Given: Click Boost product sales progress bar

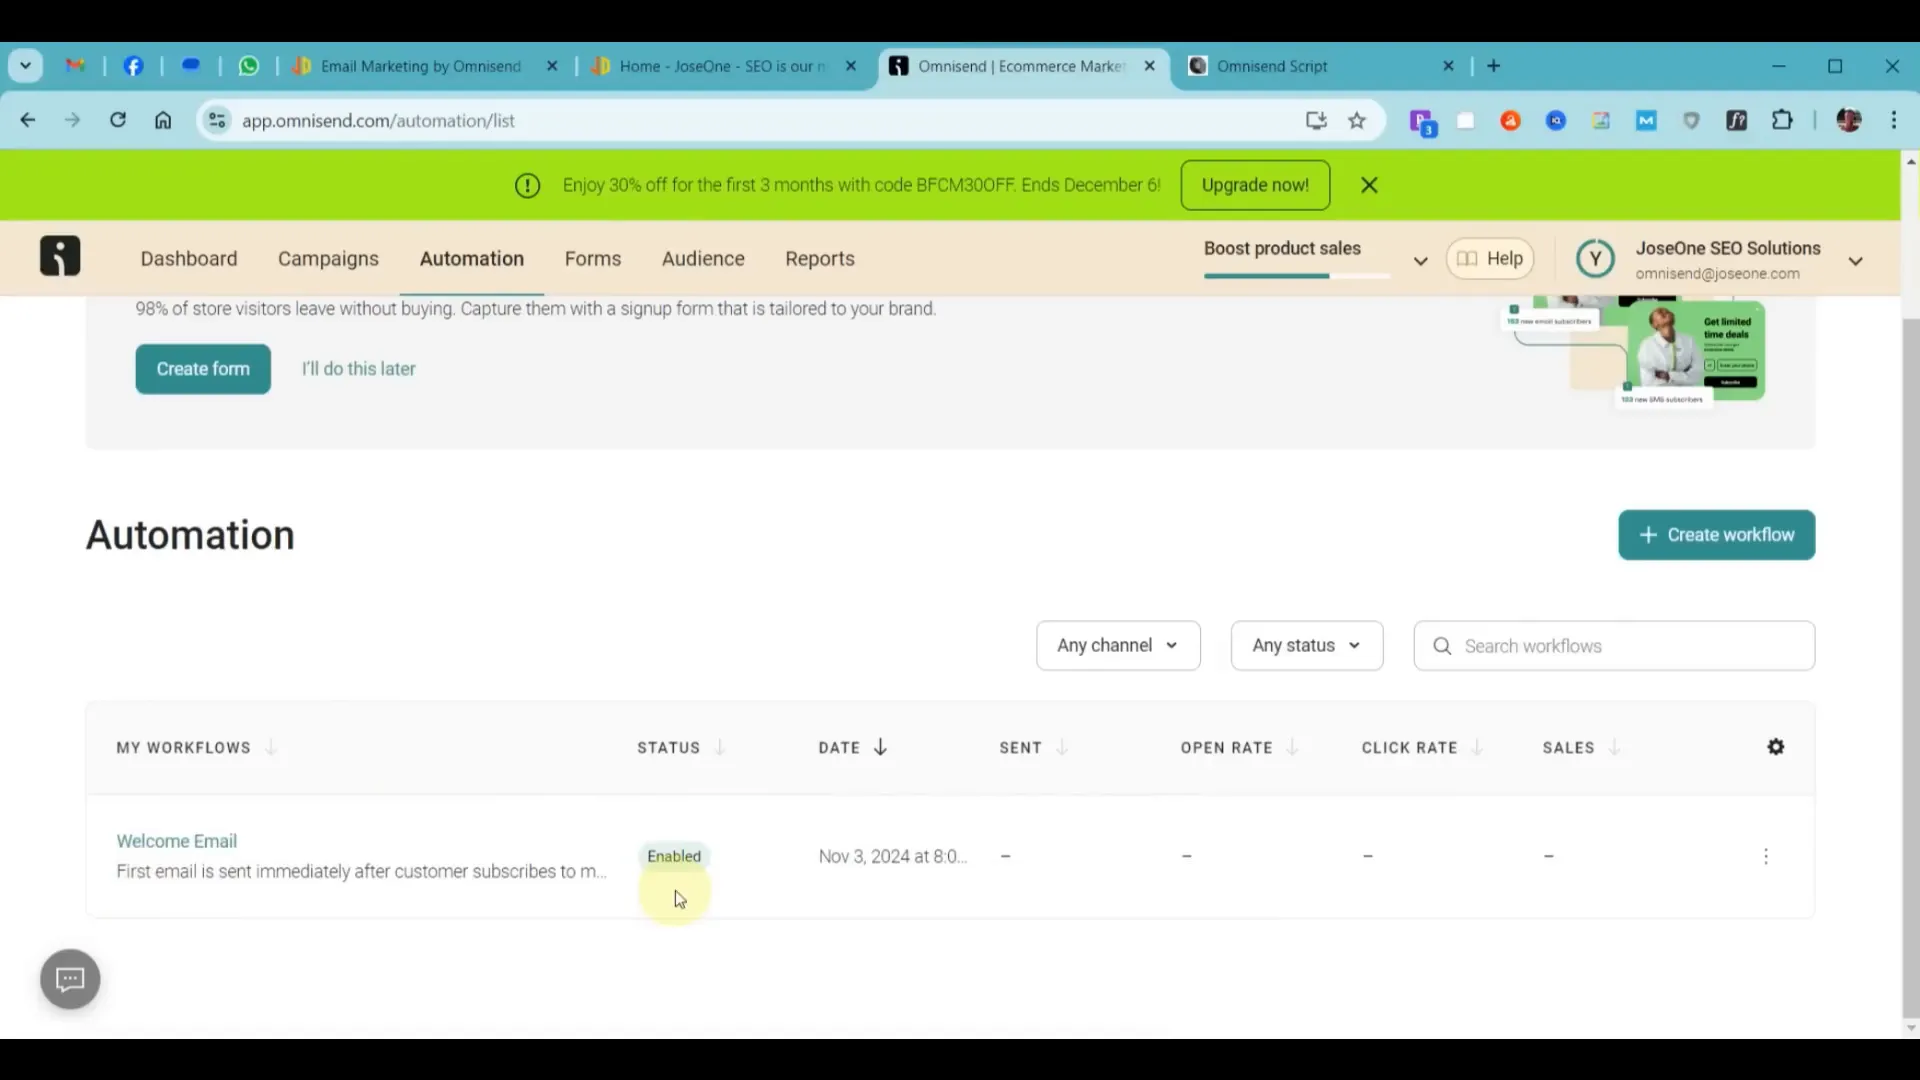Looking at the screenshot, I should coord(1296,275).
